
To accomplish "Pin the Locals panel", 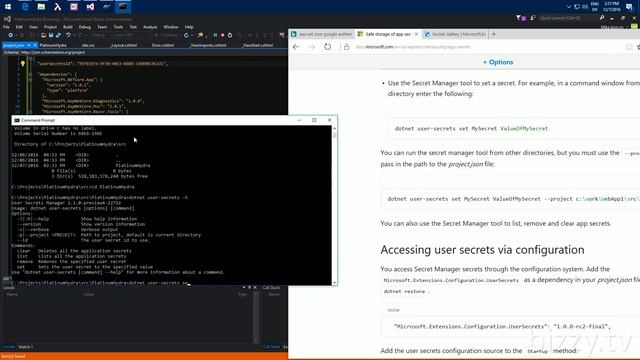I will point(249,288).
